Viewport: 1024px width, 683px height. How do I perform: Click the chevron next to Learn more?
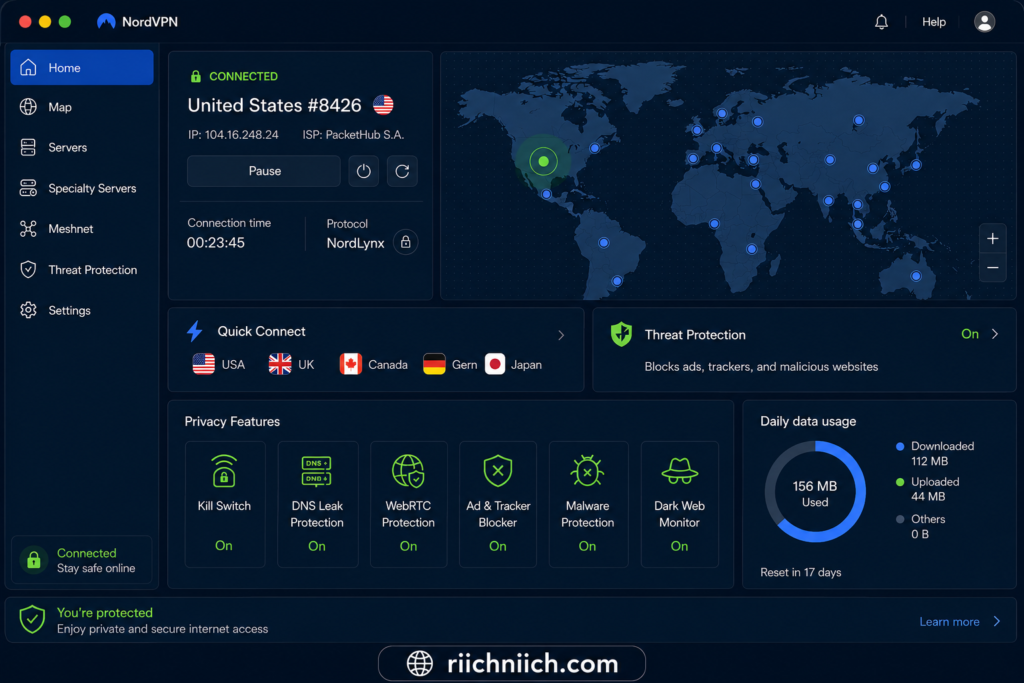pyautogui.click(x=997, y=622)
